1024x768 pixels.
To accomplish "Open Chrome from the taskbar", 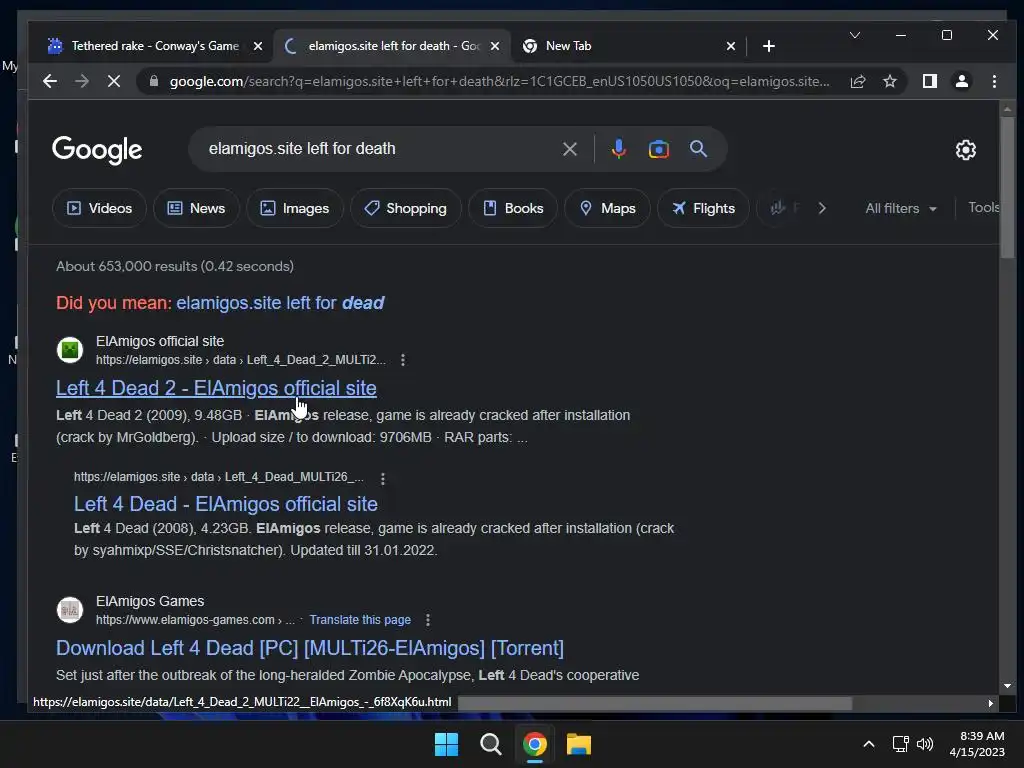I will click(535, 744).
